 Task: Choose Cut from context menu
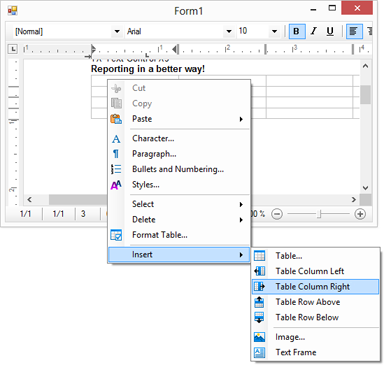click(179, 88)
